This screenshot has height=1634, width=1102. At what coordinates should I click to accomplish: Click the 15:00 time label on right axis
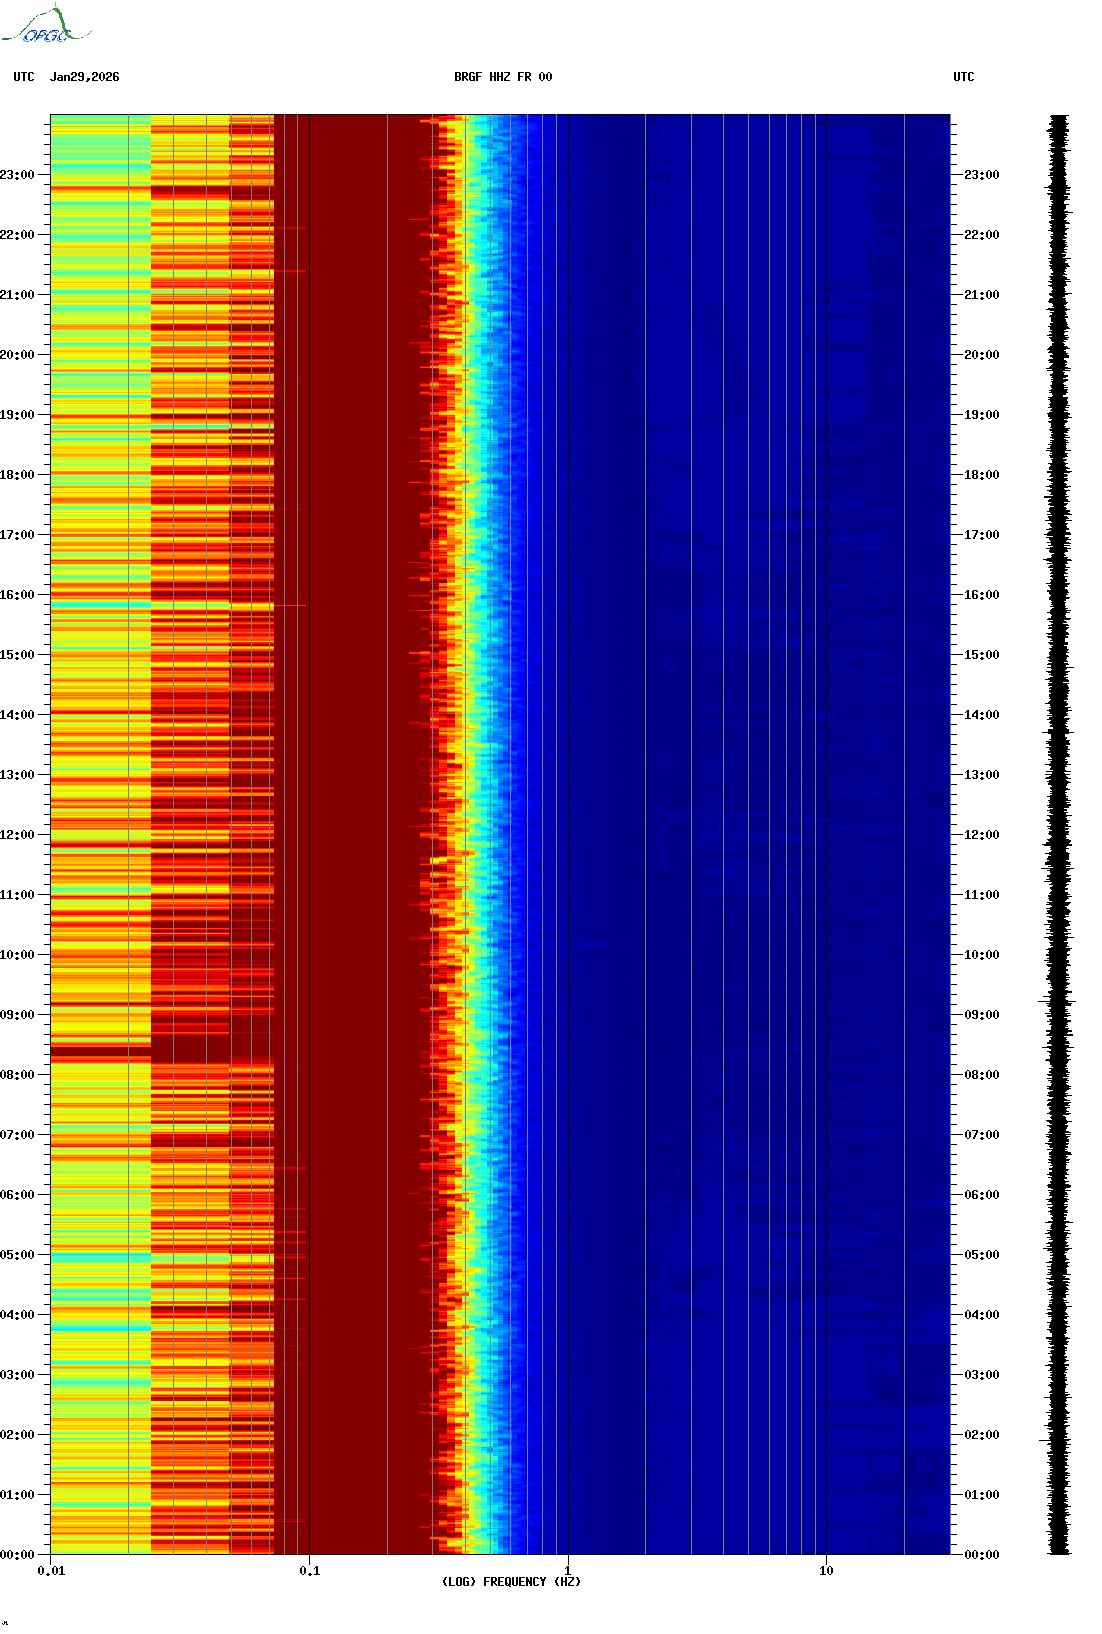(981, 655)
